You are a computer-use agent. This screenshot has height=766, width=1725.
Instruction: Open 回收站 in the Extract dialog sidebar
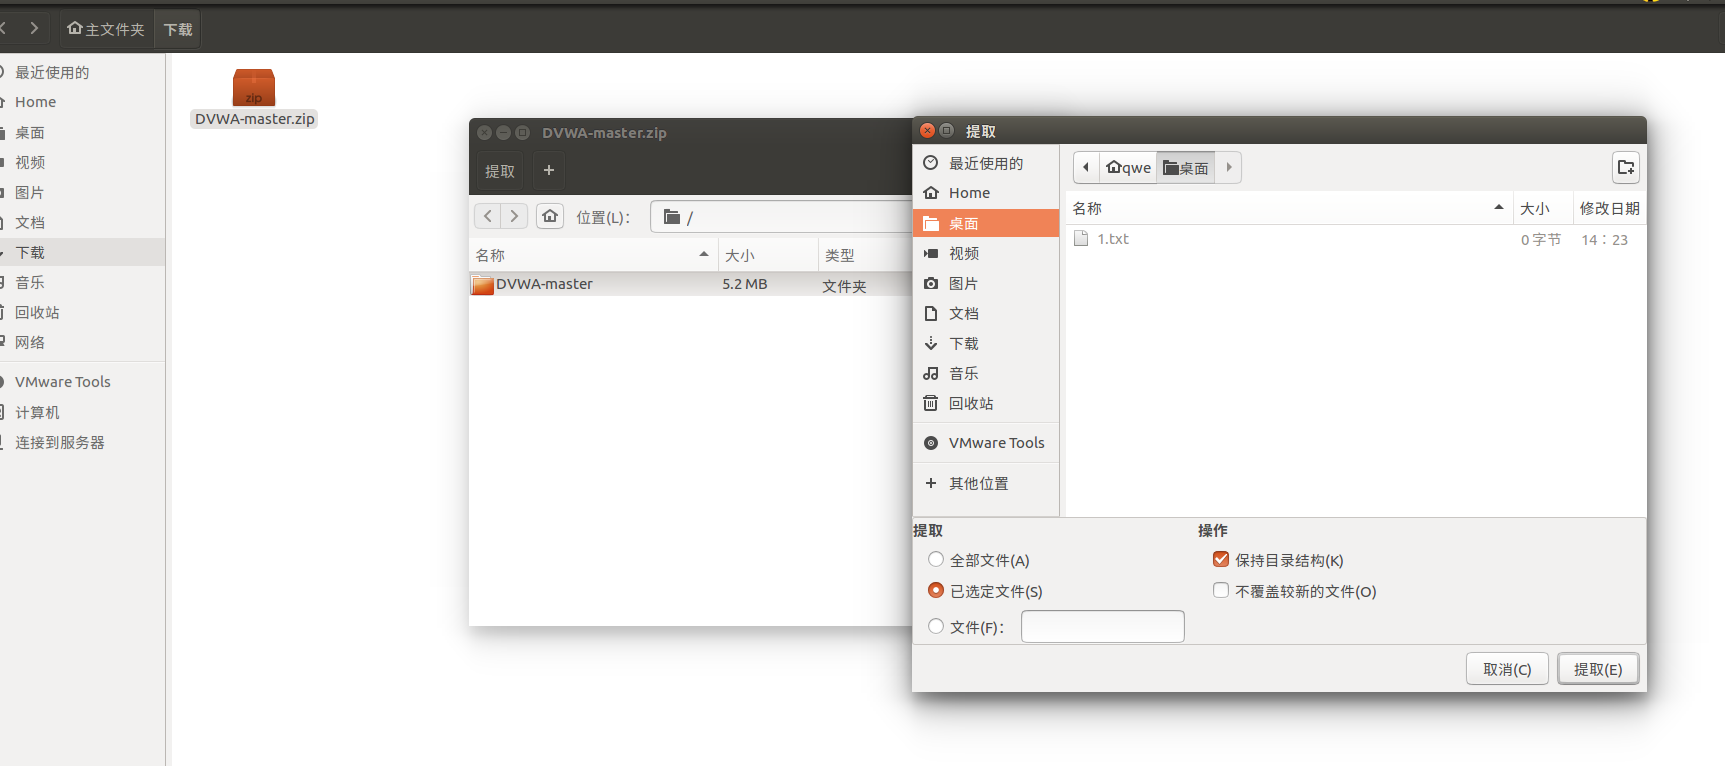[986, 403]
